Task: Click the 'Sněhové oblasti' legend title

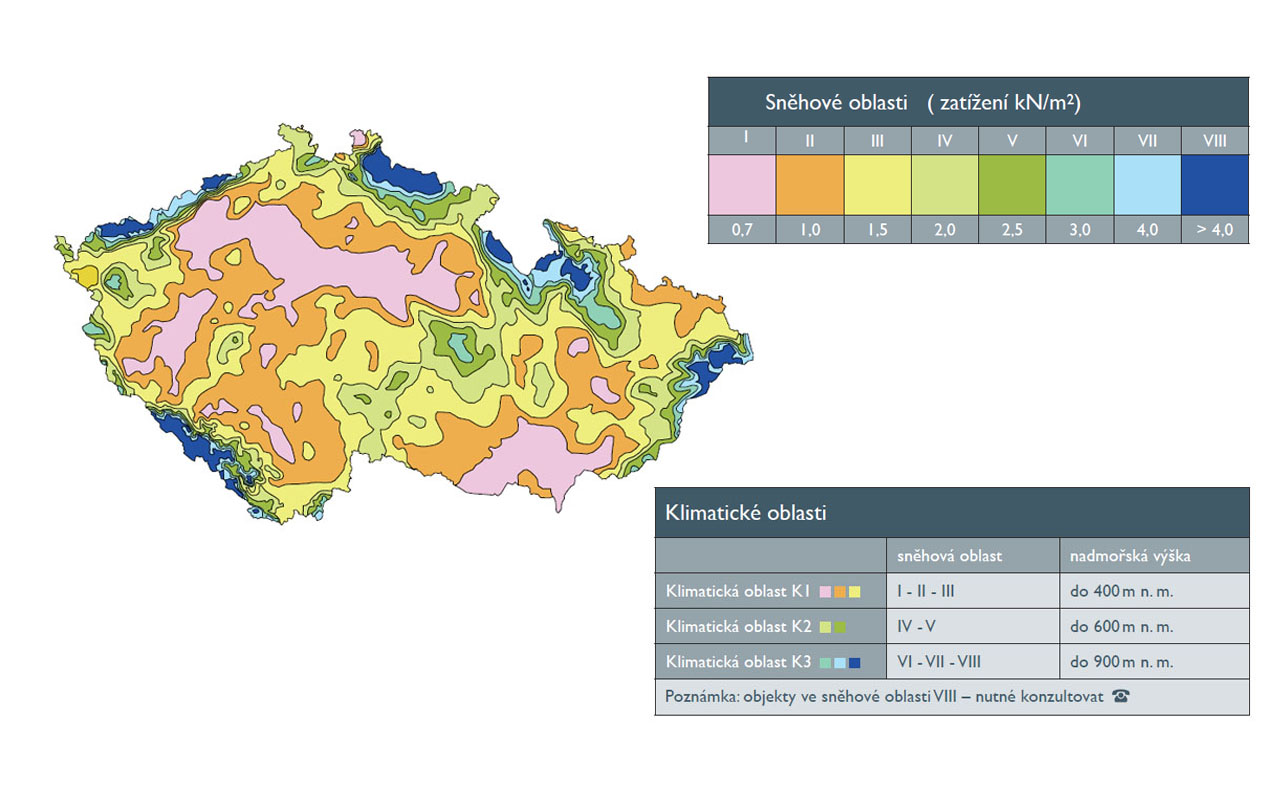Action: (836, 102)
